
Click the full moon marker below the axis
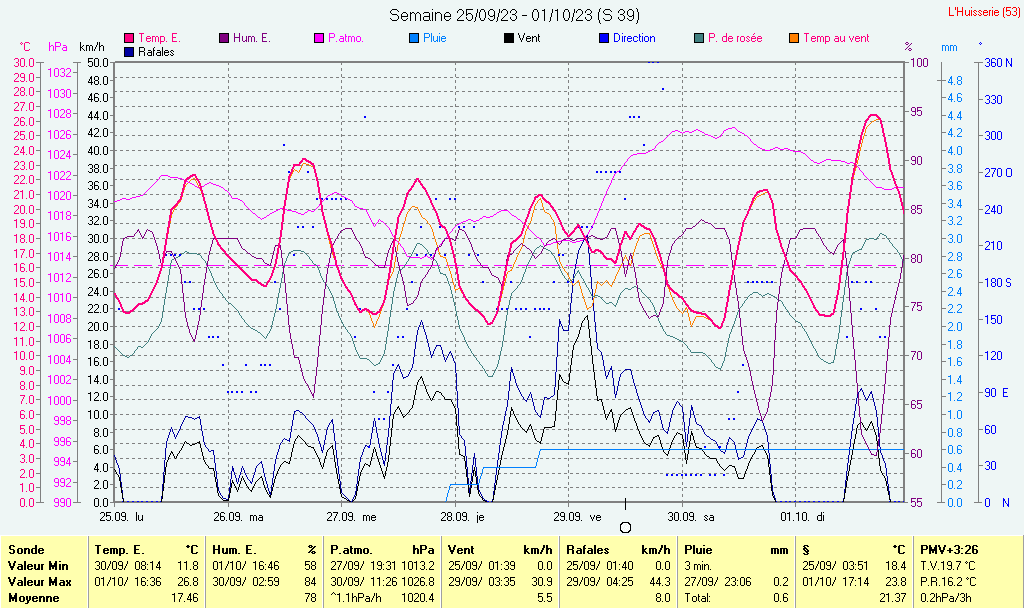[x=625, y=528]
